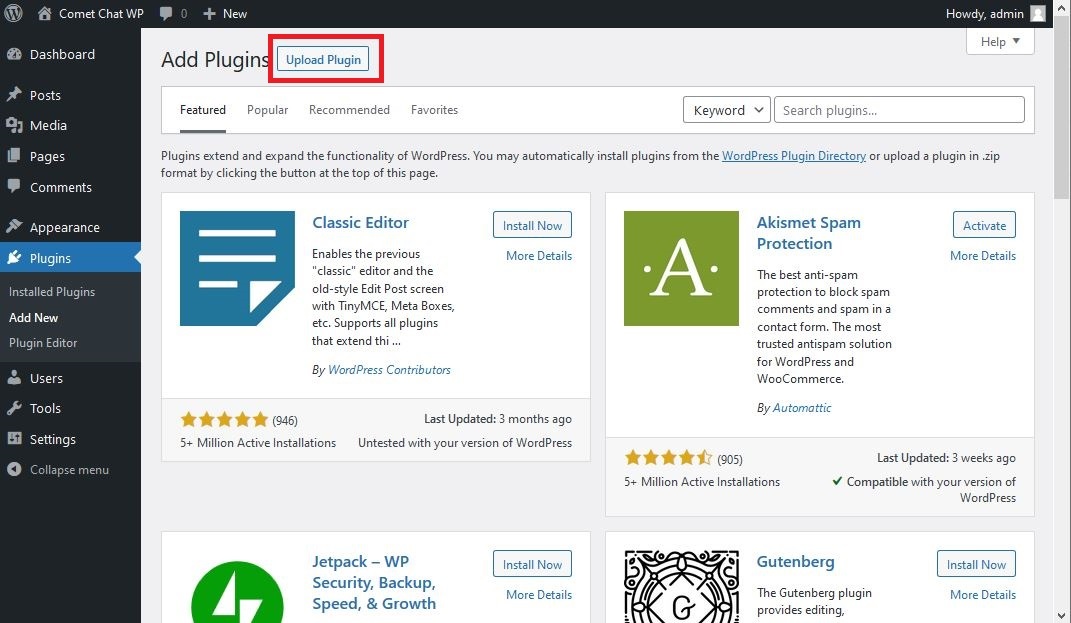Screen dimensions: 1071x623
Task: Open the WordPress Plugin Directory link
Action: point(794,156)
